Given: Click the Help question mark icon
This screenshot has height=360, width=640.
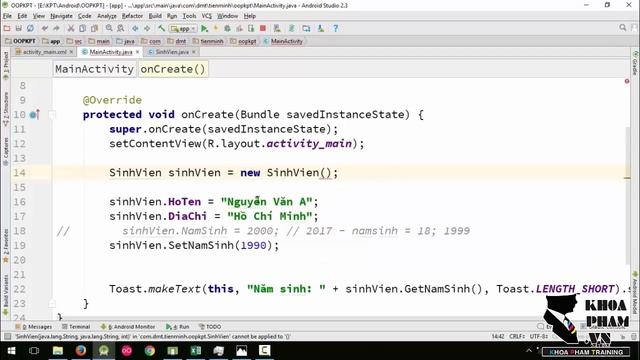Looking at the screenshot, I should pyautogui.click(x=336, y=28).
